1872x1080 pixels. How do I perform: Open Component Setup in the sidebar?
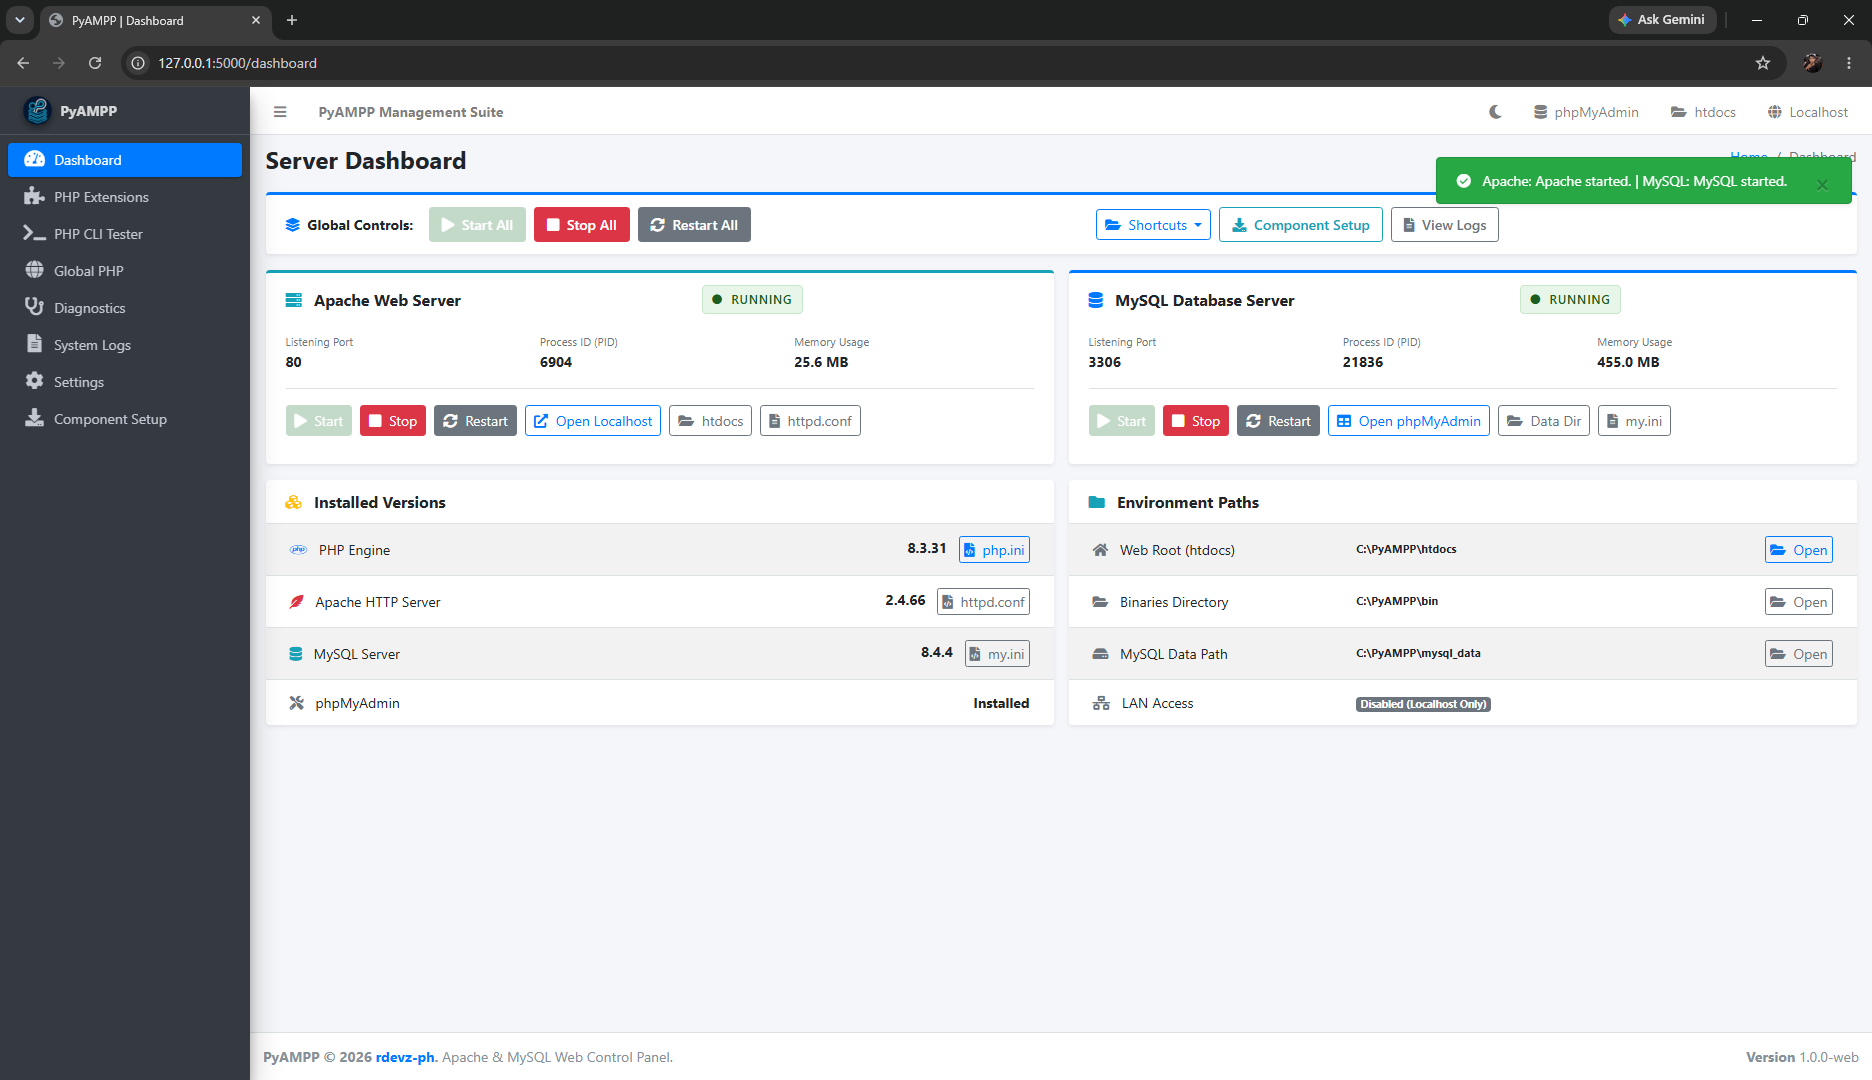[125, 419]
